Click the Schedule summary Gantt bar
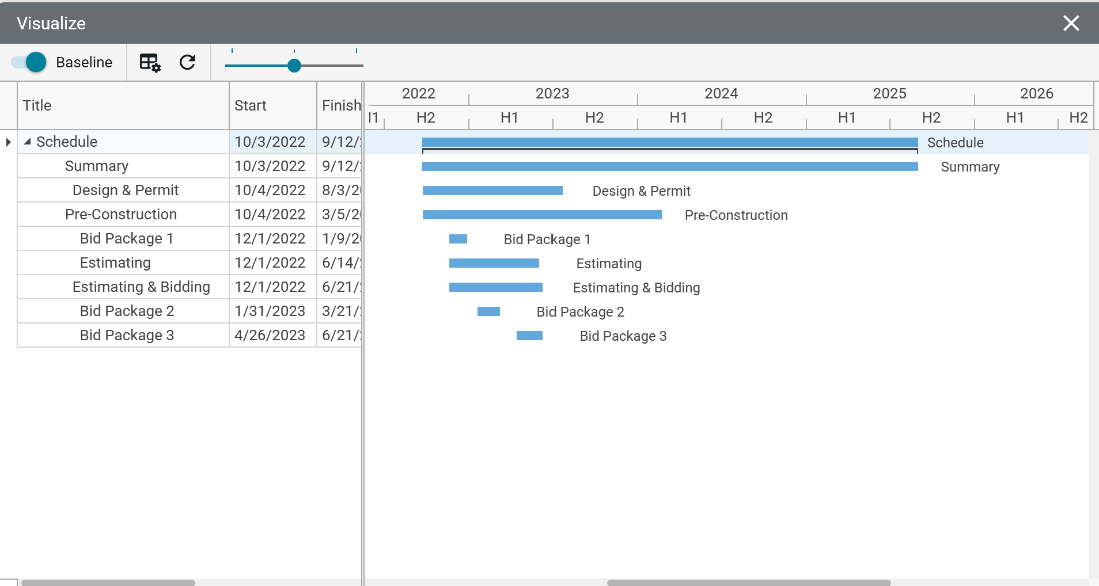The height and width of the screenshot is (586, 1099). coord(669,143)
